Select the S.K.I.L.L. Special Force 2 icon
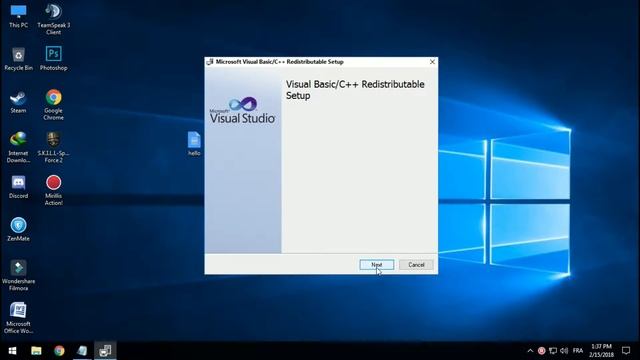The height and width of the screenshot is (360, 640). [53, 148]
